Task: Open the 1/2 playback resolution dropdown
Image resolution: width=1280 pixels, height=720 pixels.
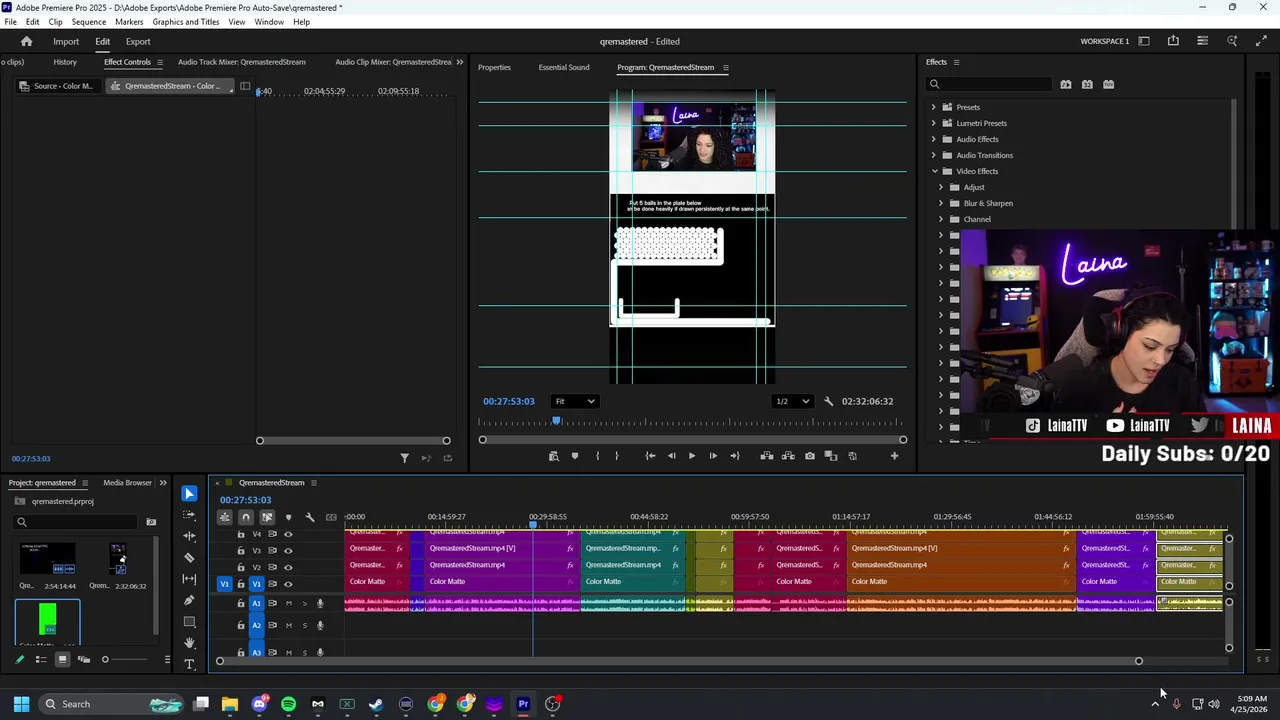Action: [792, 401]
